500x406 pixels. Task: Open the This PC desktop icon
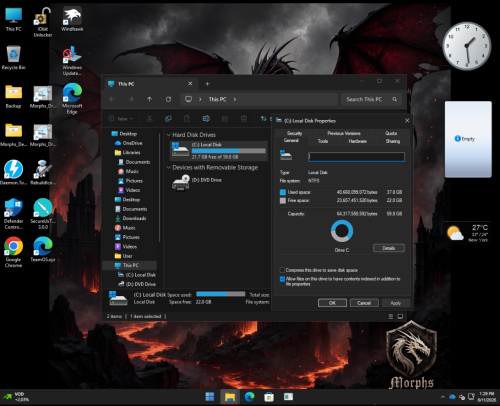pos(13,20)
